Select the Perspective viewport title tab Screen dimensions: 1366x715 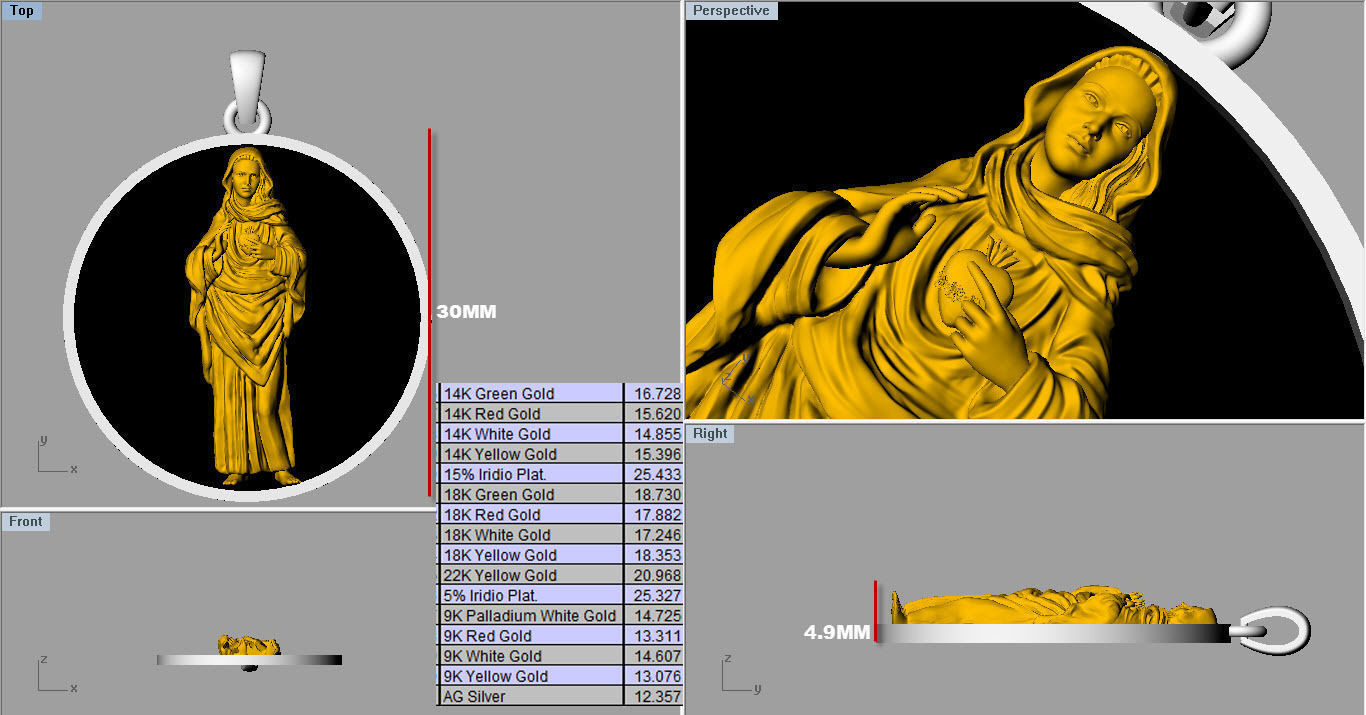coord(731,10)
